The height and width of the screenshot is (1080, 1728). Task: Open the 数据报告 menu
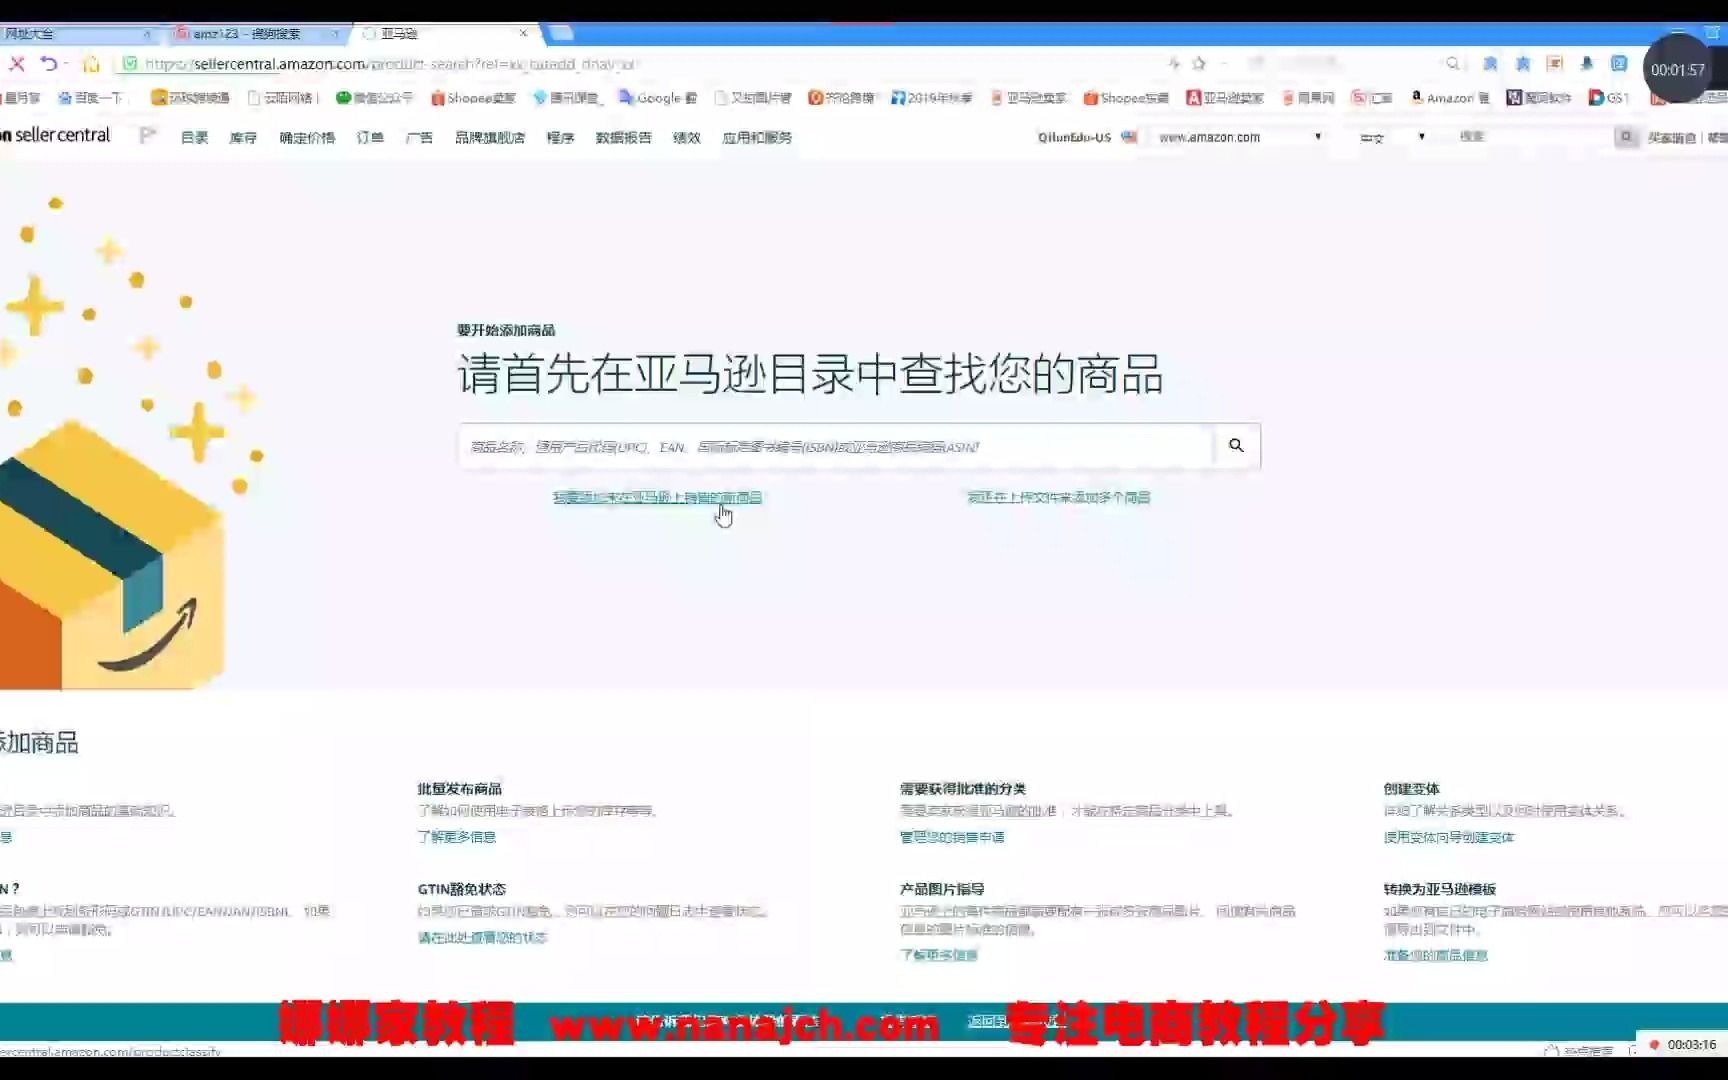coord(623,137)
